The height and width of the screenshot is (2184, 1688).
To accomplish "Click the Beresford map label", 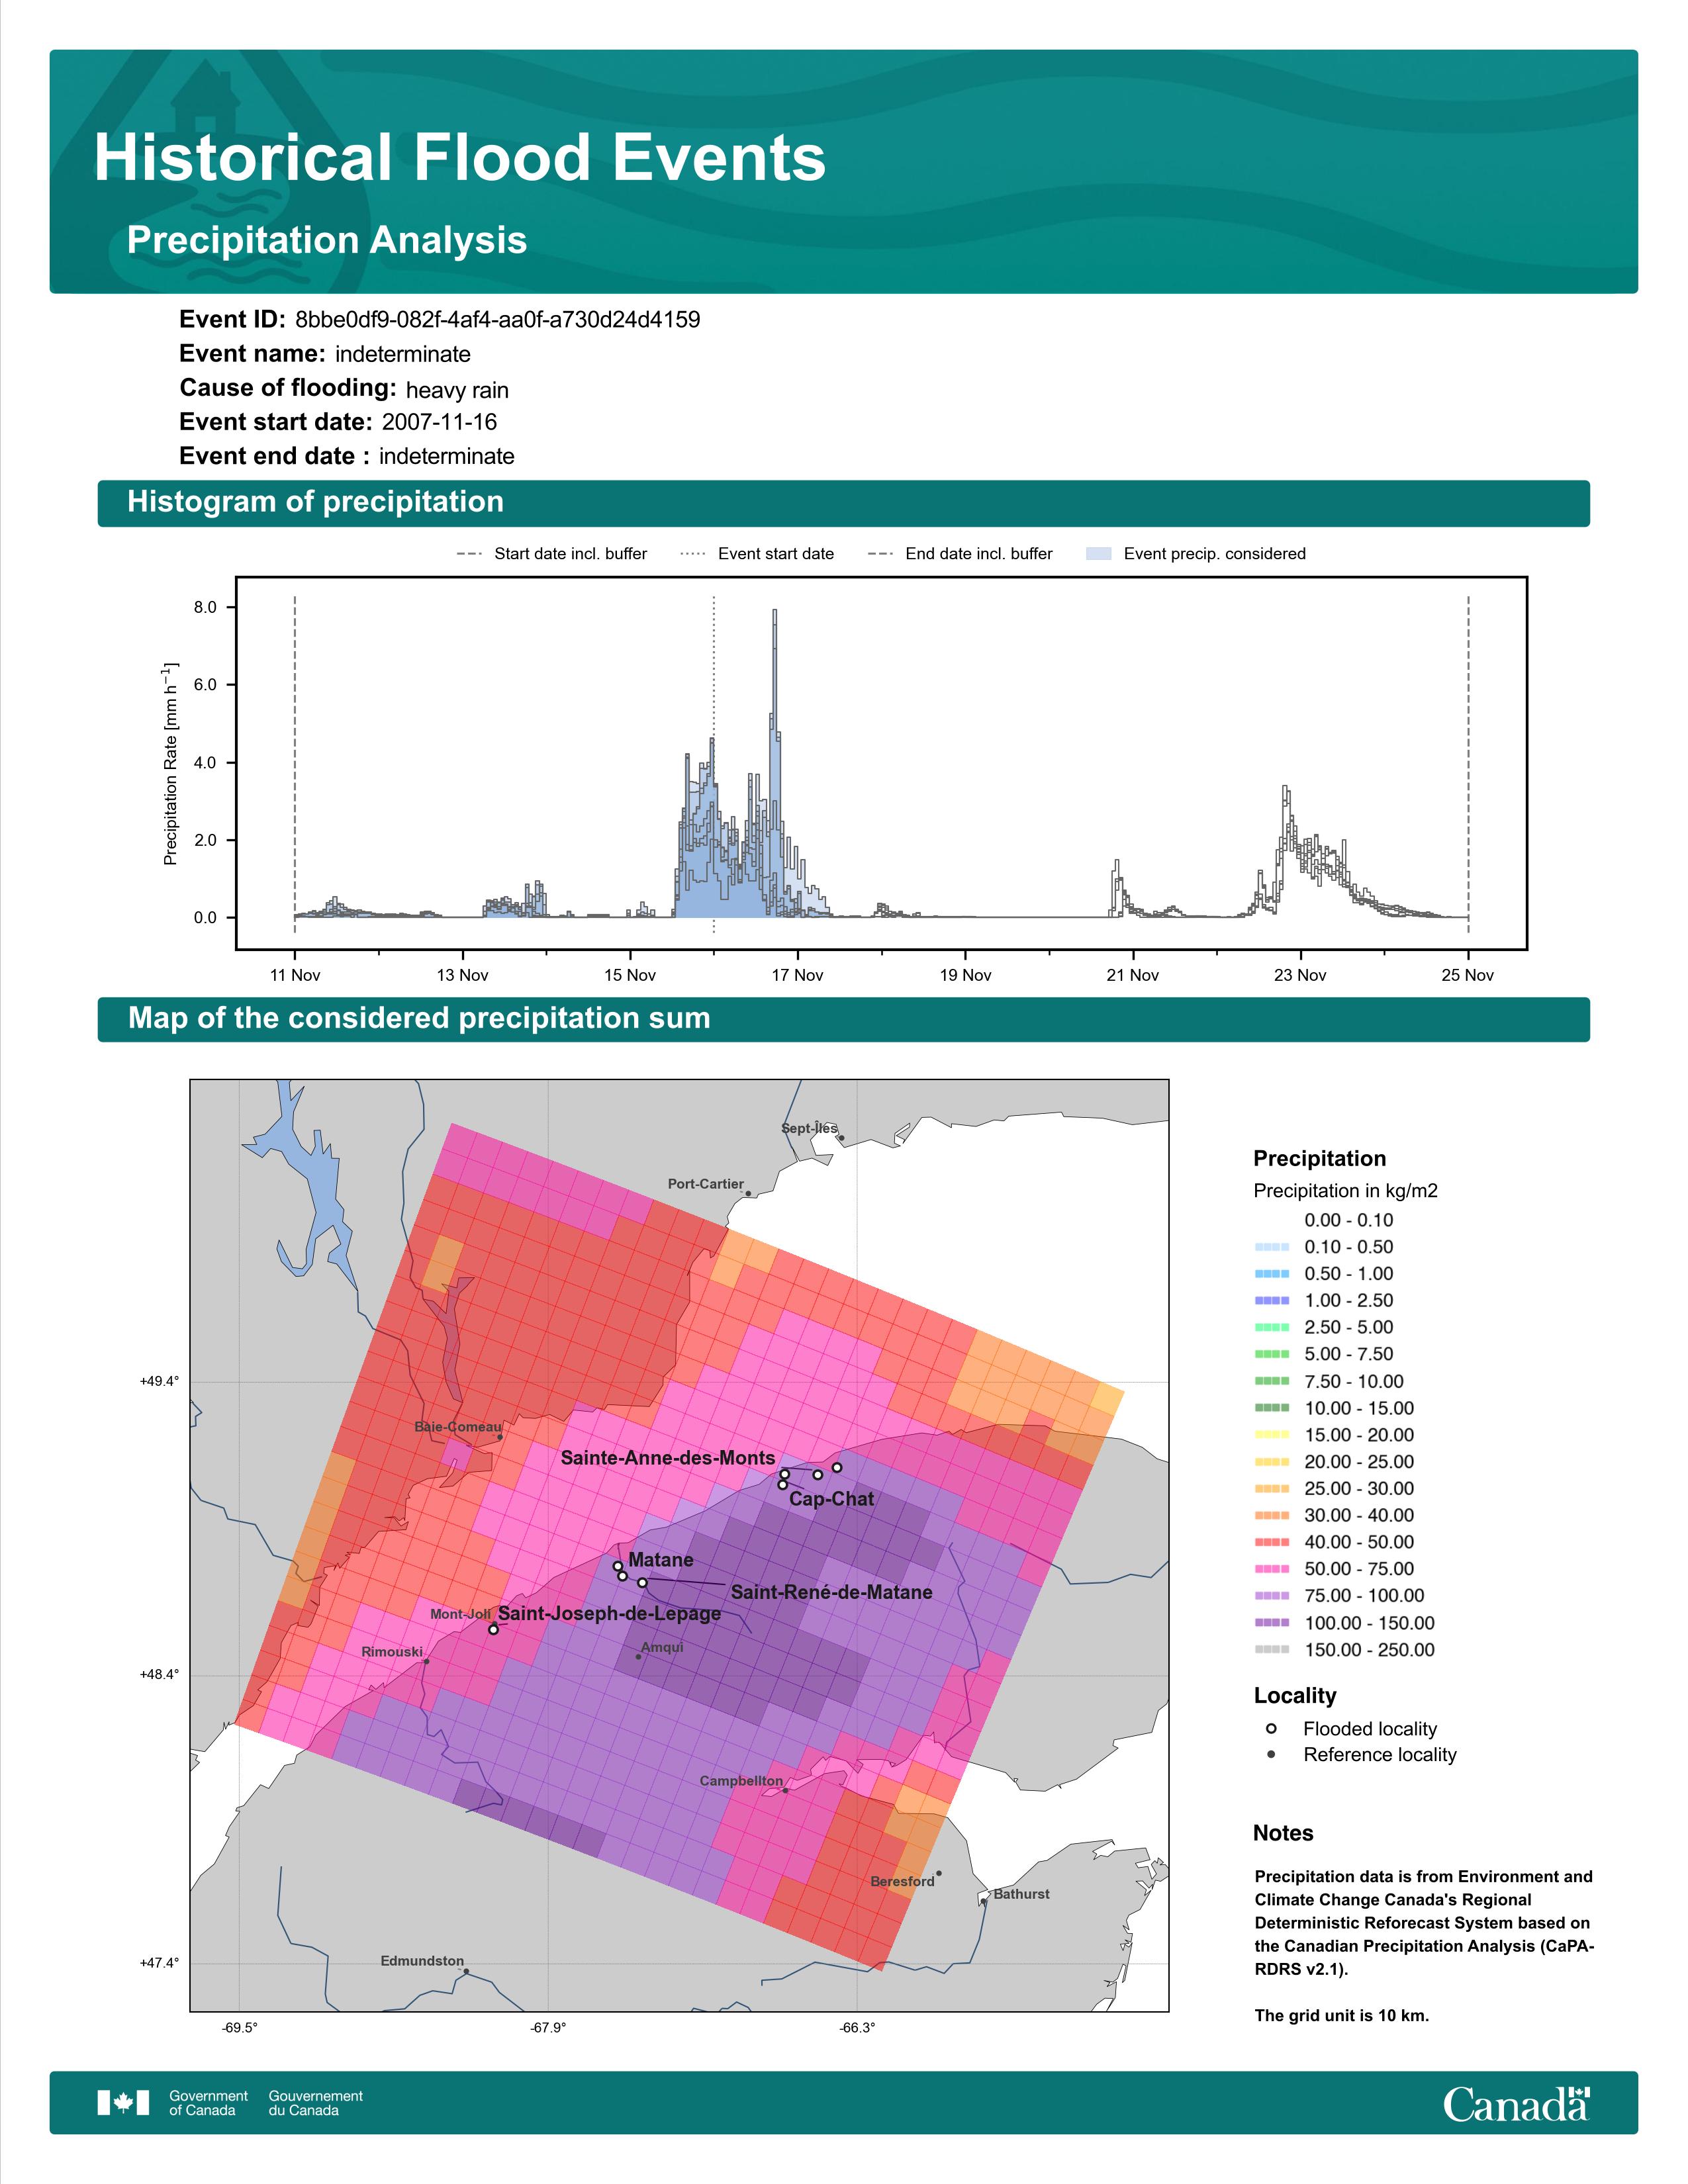I will tap(902, 1881).
